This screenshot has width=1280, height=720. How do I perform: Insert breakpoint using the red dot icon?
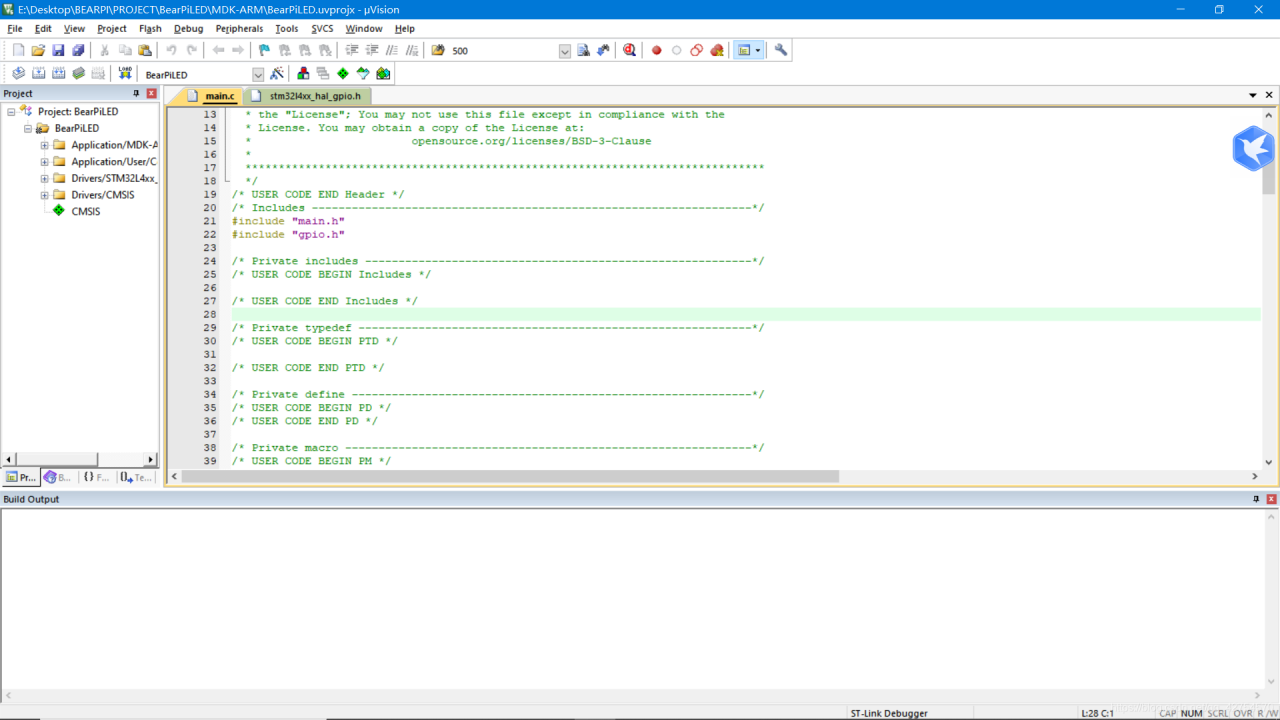tap(657, 50)
